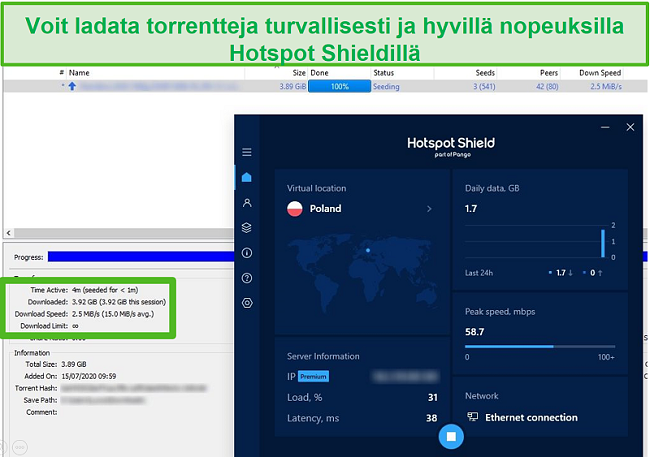Click seeding torrent upload arrow icon
650x457 pixels.
[x=72, y=86]
